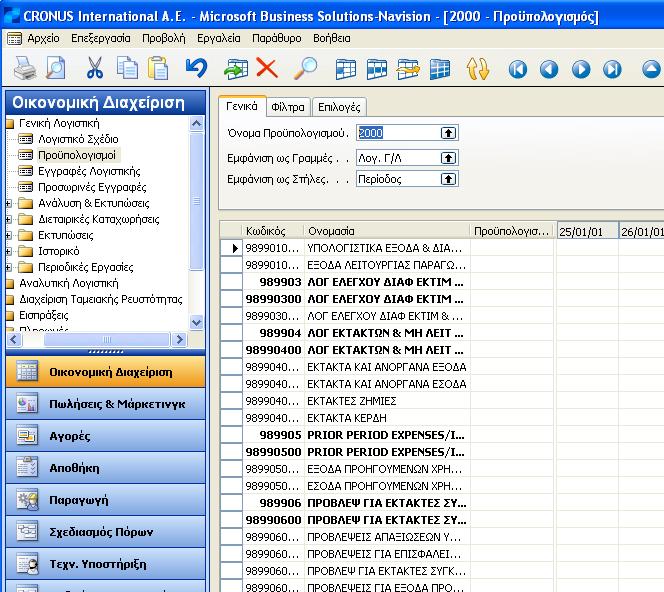Expand the Ανάλυση & Εκτυπώσεις folder
This screenshot has height=592, width=664.
8,204
